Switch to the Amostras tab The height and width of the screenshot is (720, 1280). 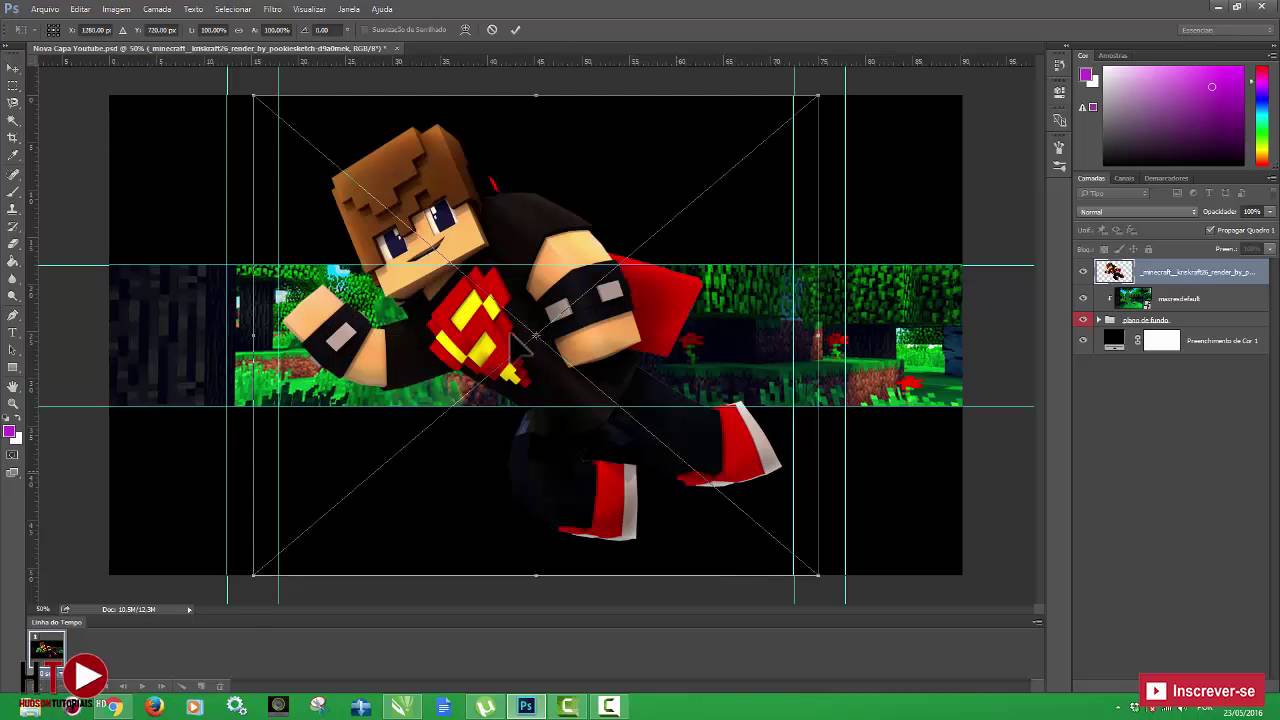(1112, 55)
